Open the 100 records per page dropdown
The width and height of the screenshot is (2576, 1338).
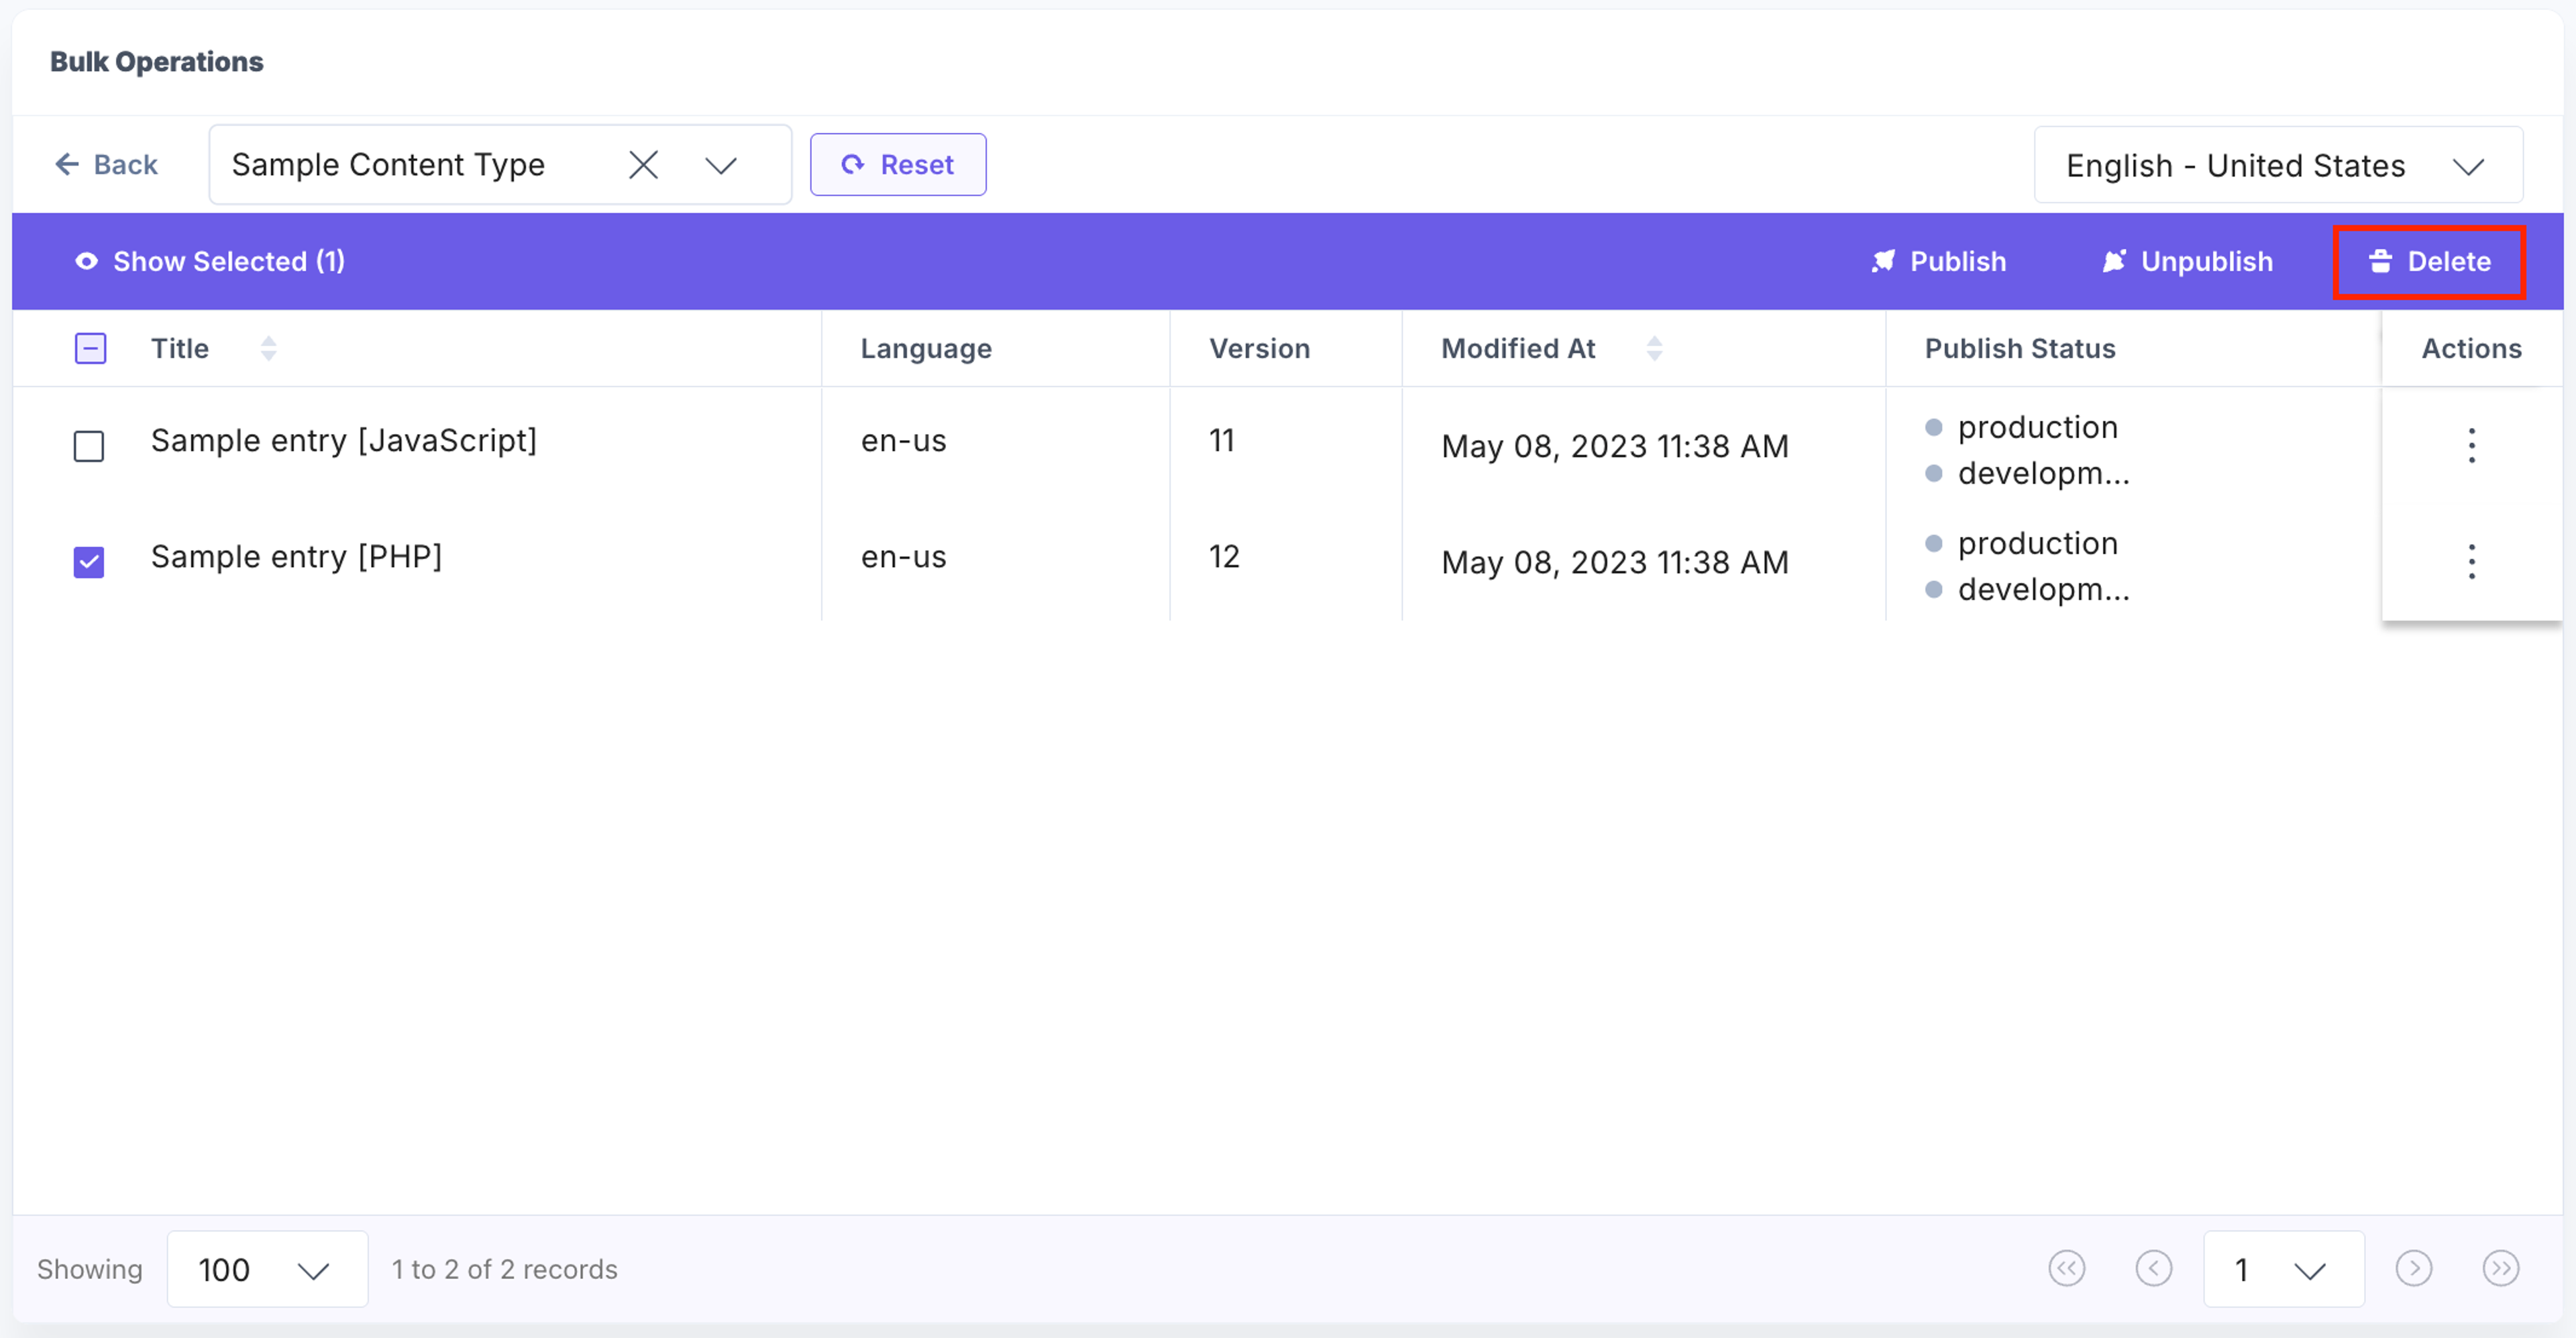(x=267, y=1269)
